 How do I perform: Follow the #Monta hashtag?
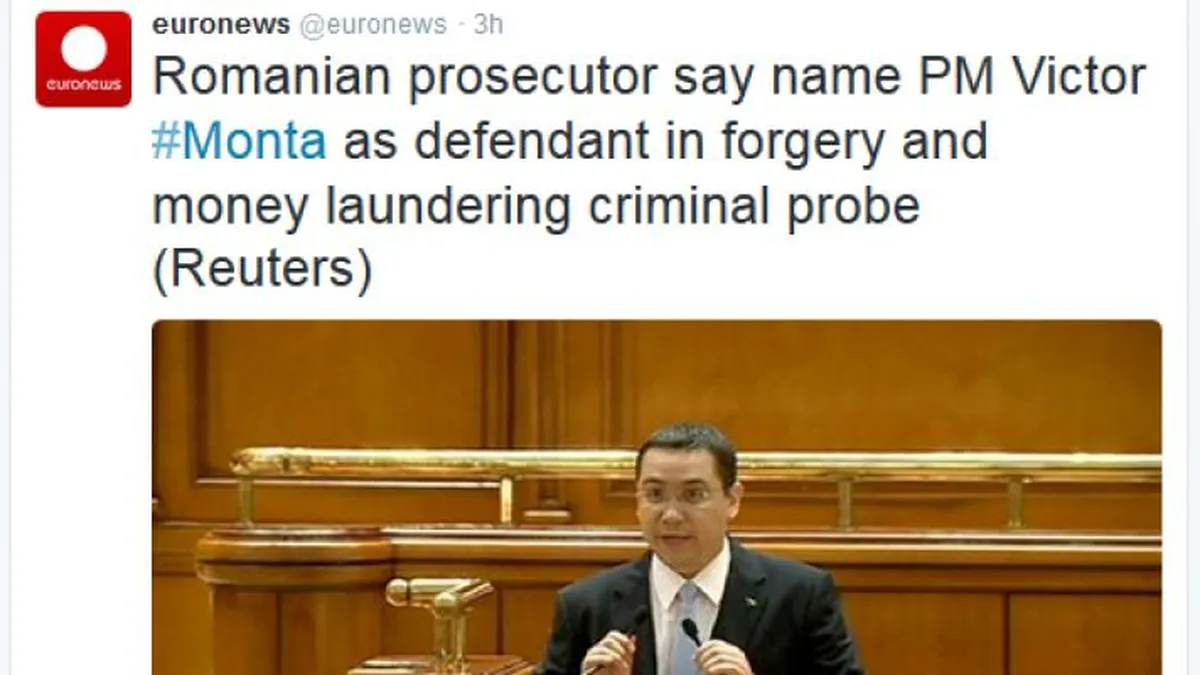pos(239,142)
